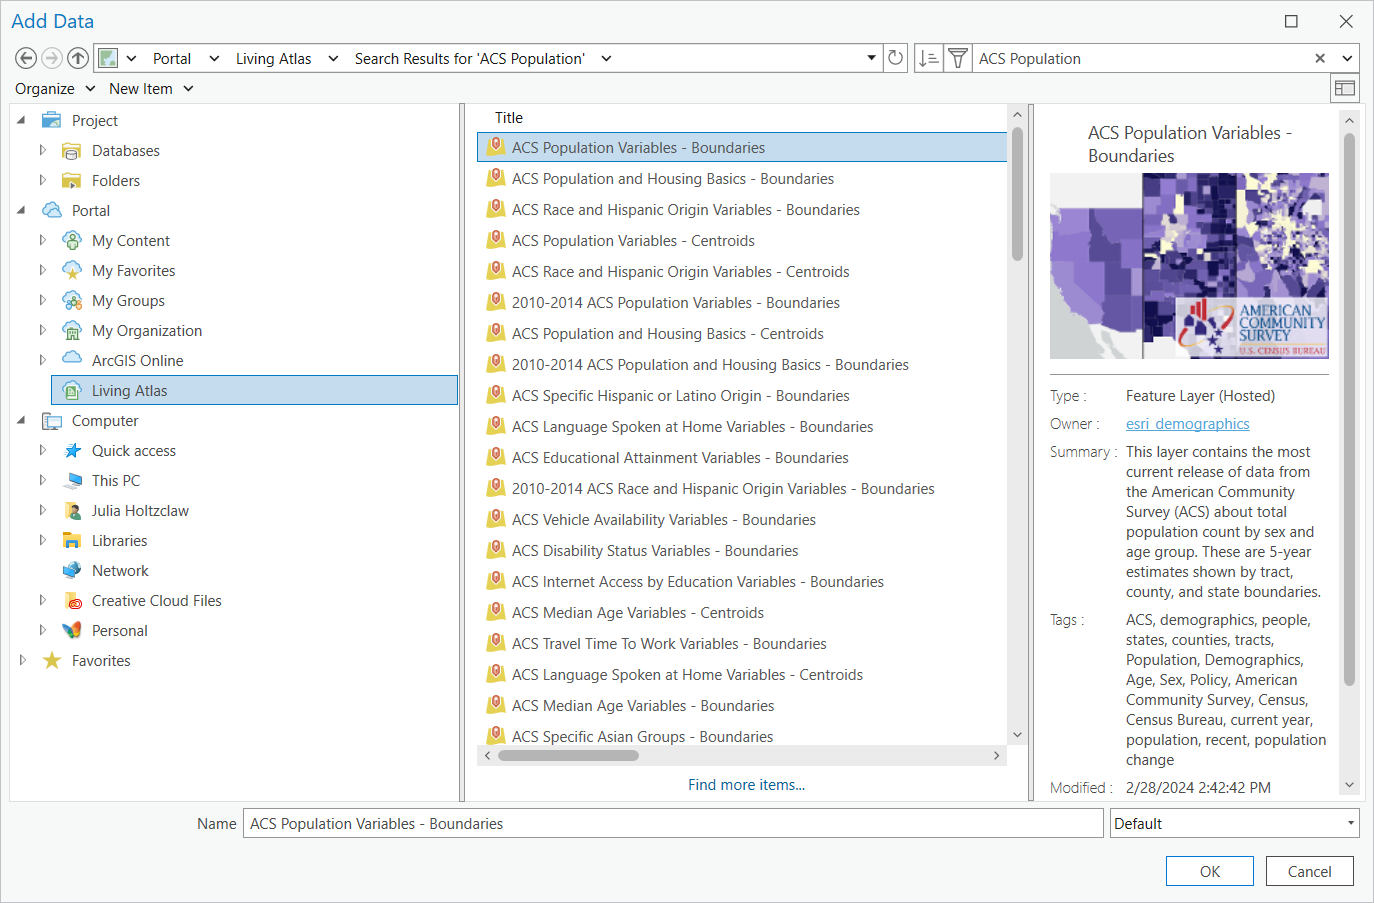The width and height of the screenshot is (1374, 903).
Task: Select Libraries in the tree
Action: click(119, 541)
